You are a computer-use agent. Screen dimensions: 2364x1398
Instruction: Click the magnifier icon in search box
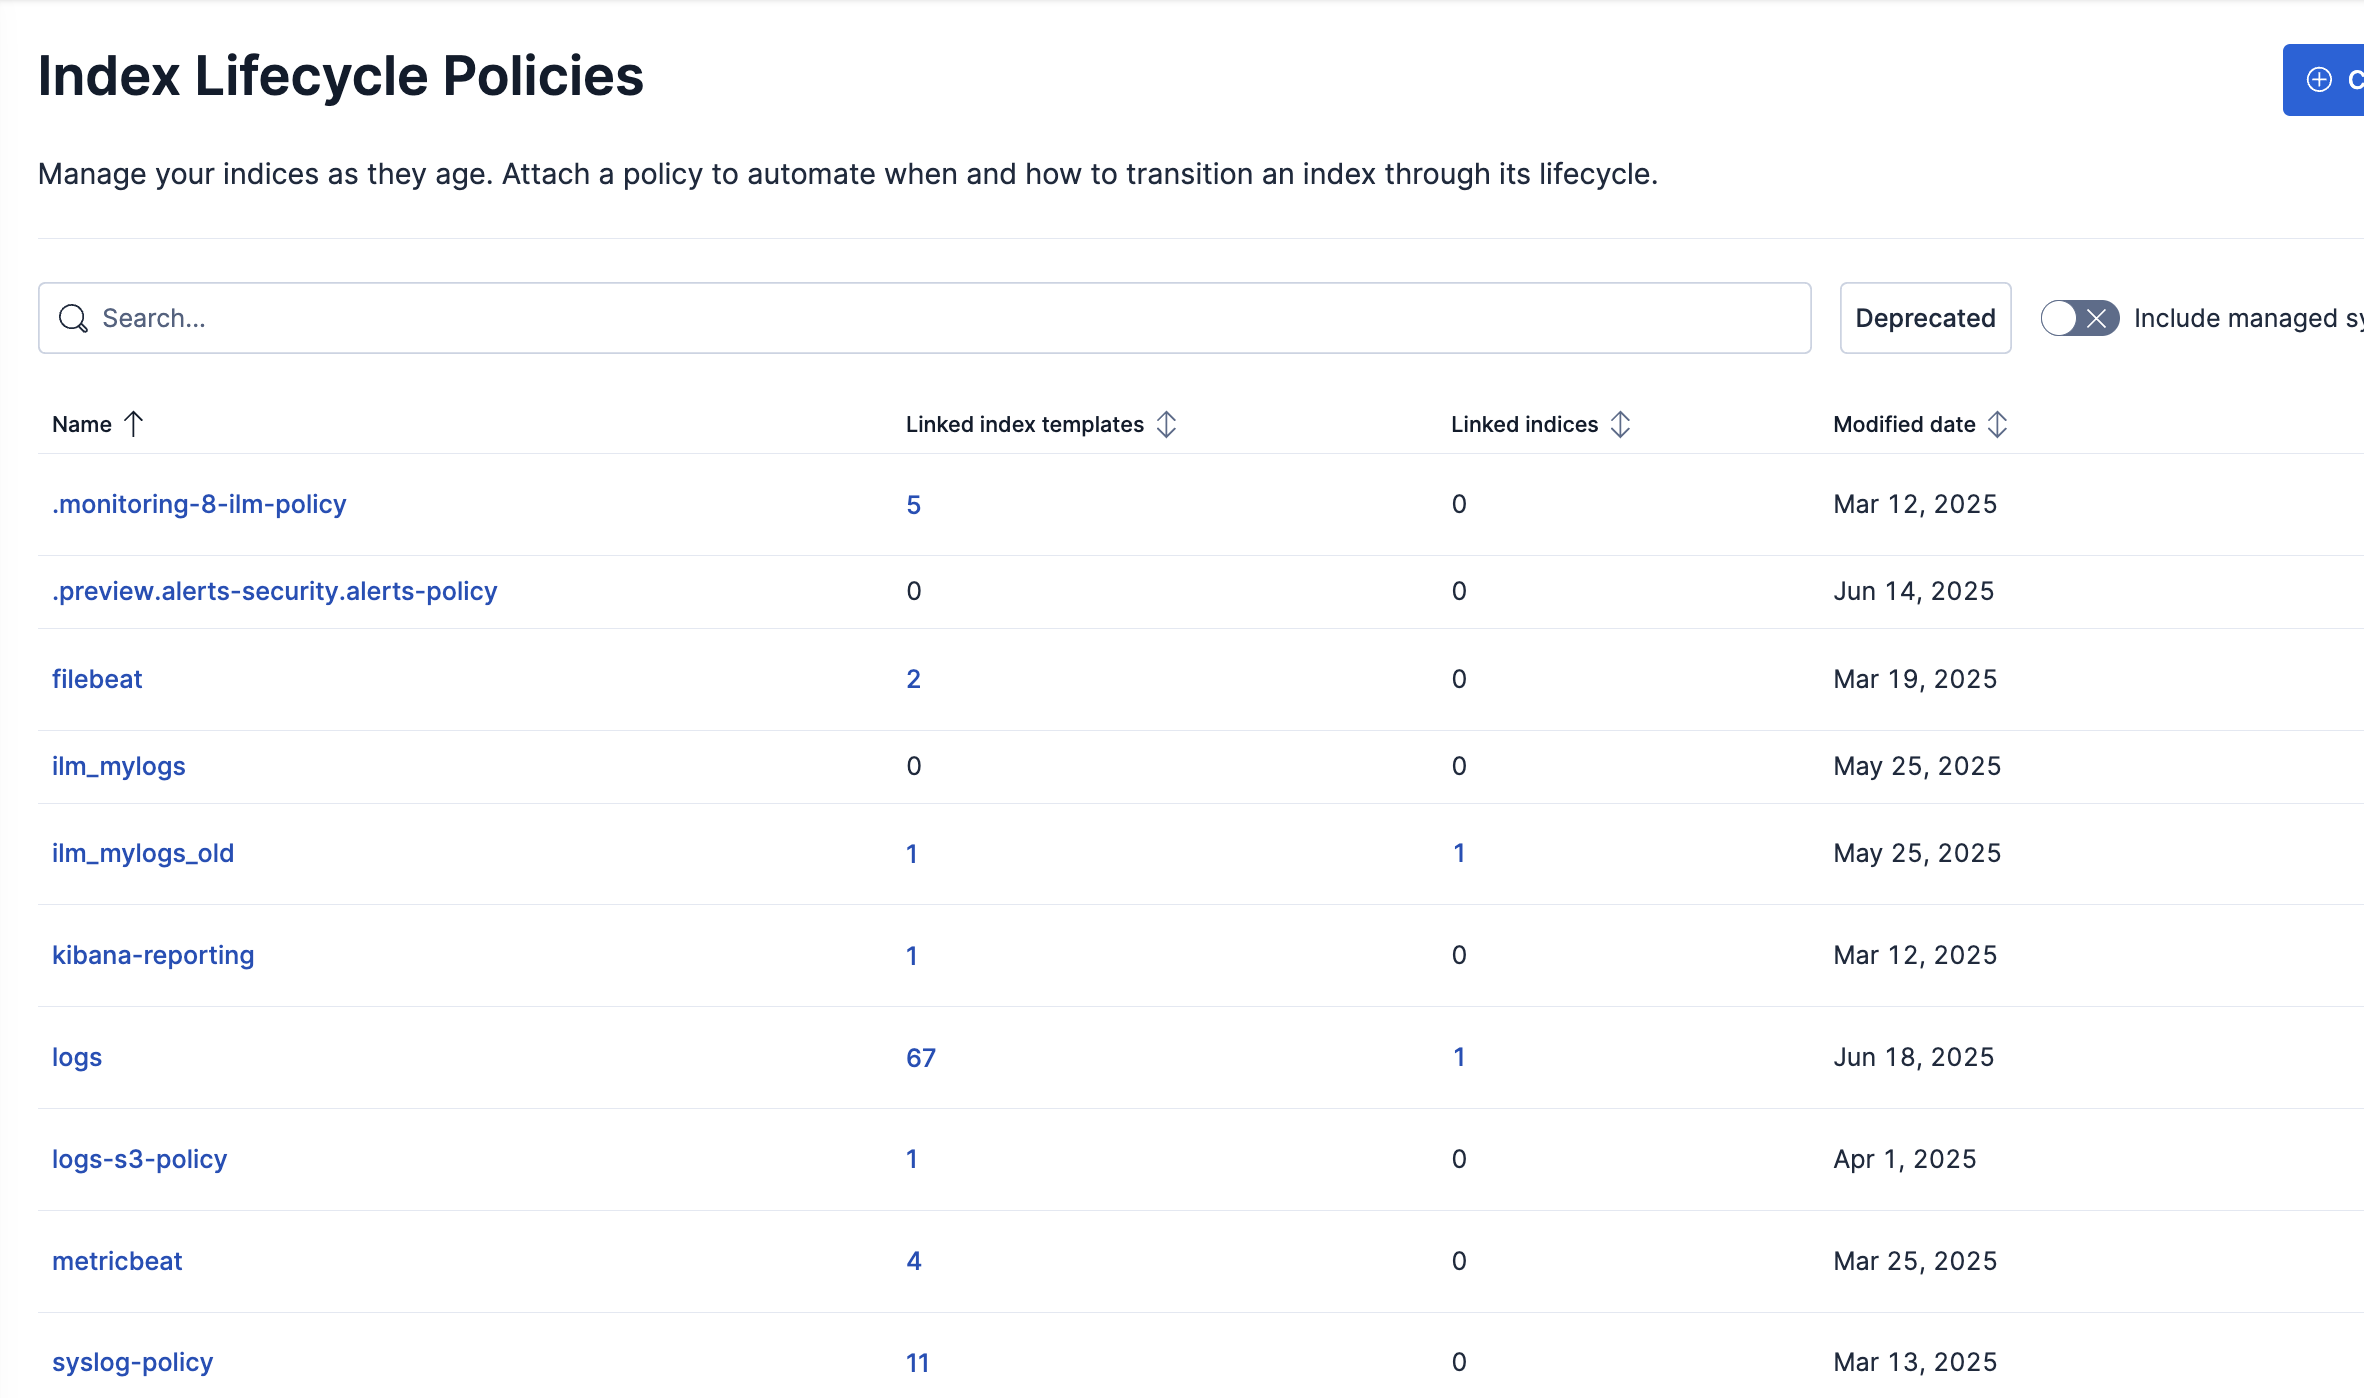[x=73, y=318]
